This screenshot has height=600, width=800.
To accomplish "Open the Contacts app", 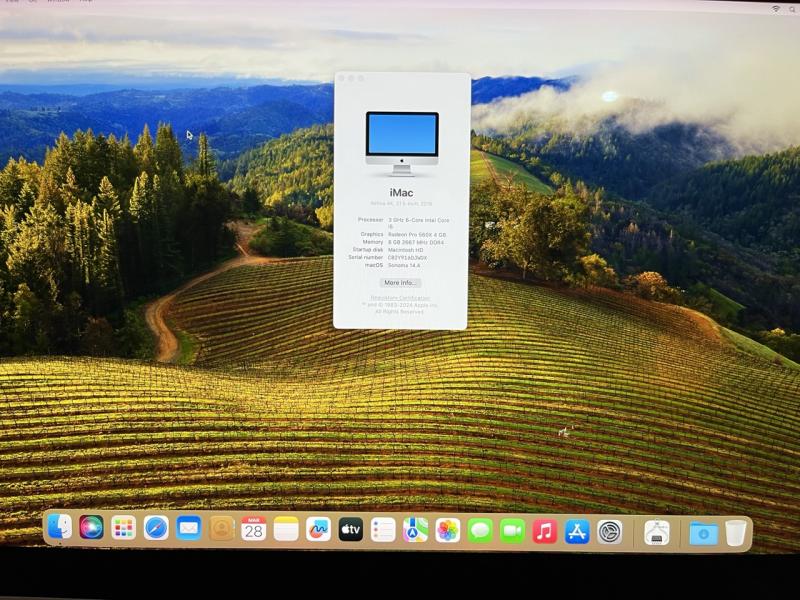I will [221, 529].
